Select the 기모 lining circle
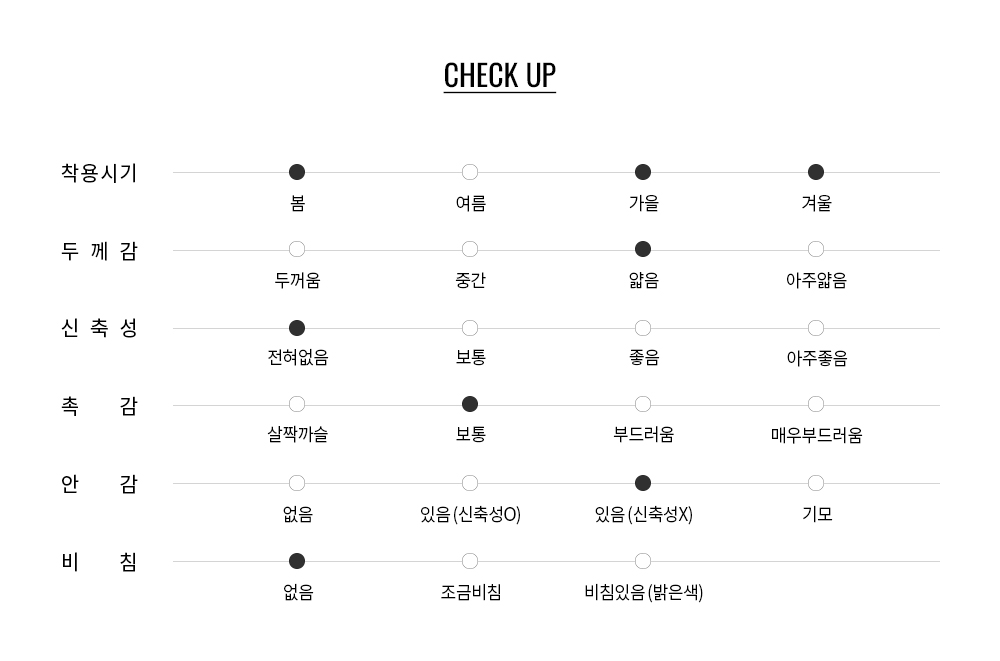The width and height of the screenshot is (1000, 661). point(816,483)
